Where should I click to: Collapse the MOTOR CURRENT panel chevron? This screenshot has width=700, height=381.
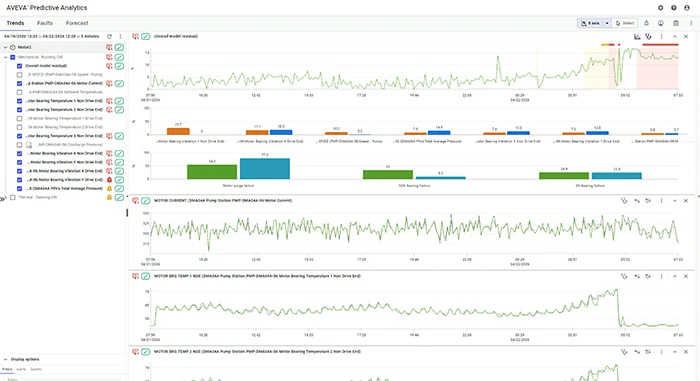pyautogui.click(x=675, y=201)
